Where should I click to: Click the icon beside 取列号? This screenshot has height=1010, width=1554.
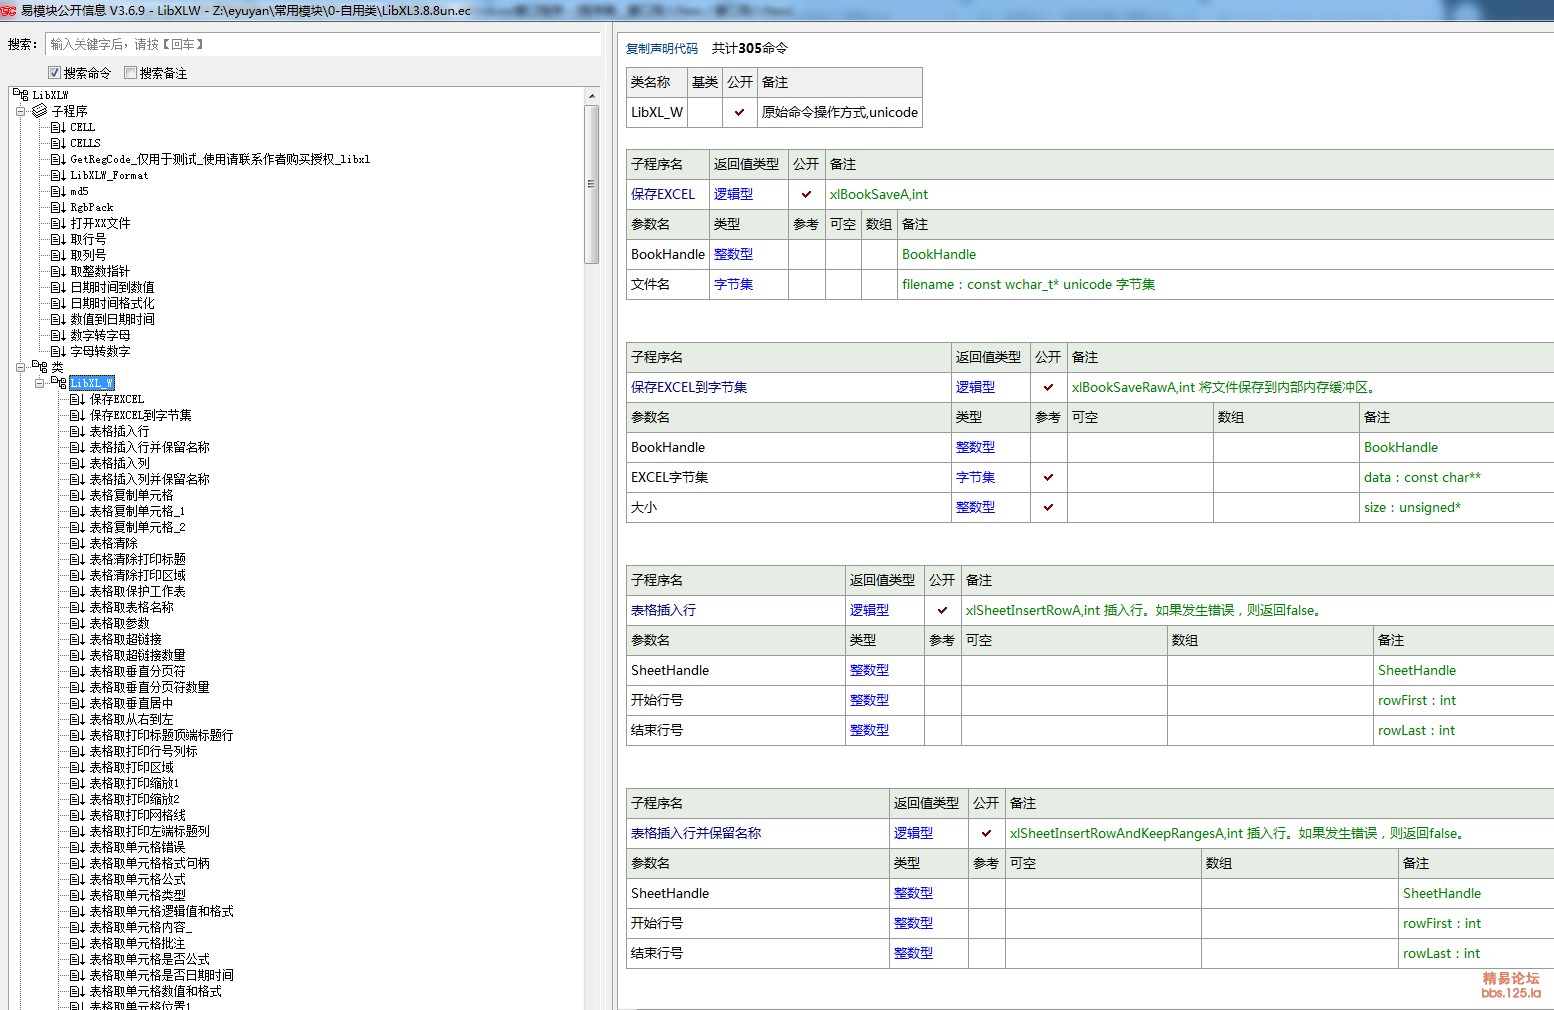[x=58, y=255]
